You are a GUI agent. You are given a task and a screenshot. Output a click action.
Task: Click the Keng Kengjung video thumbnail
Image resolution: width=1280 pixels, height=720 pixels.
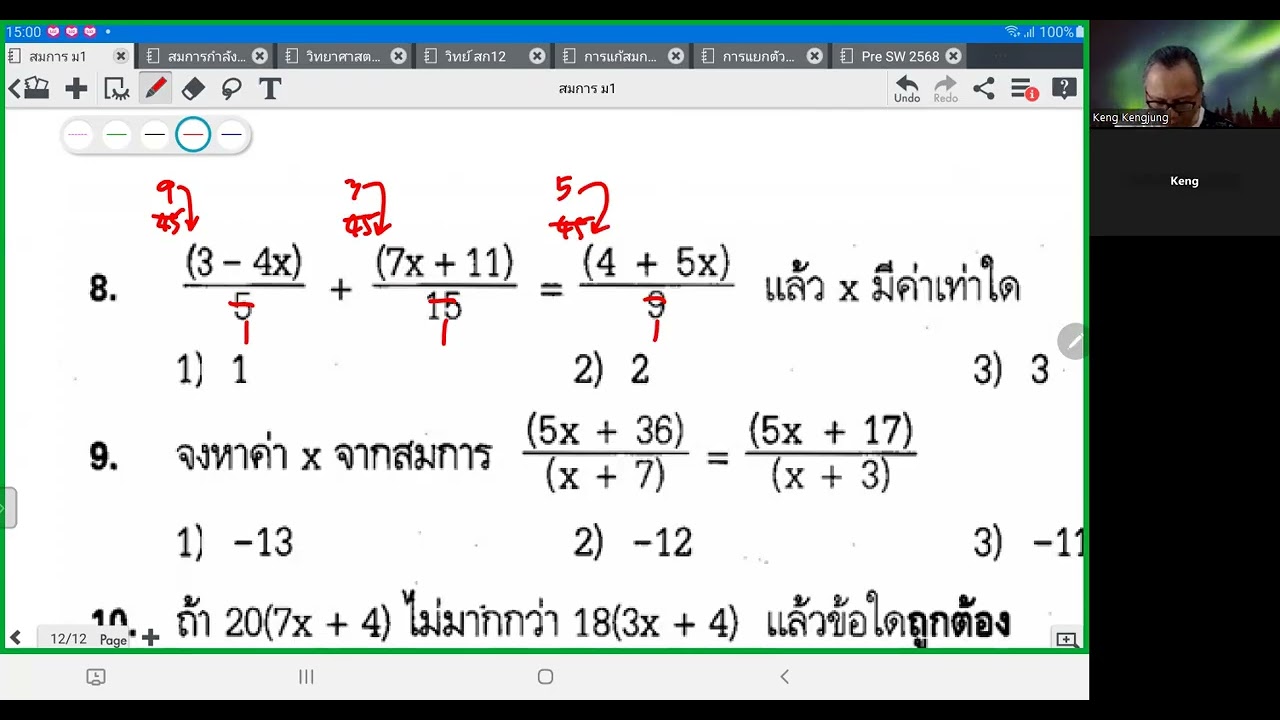pyautogui.click(x=1184, y=74)
